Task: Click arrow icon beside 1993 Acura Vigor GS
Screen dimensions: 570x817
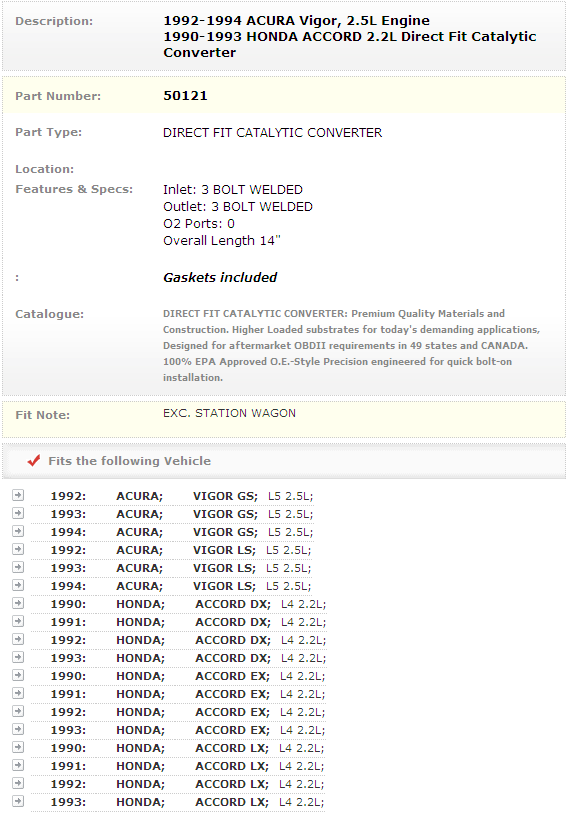Action: point(18,513)
